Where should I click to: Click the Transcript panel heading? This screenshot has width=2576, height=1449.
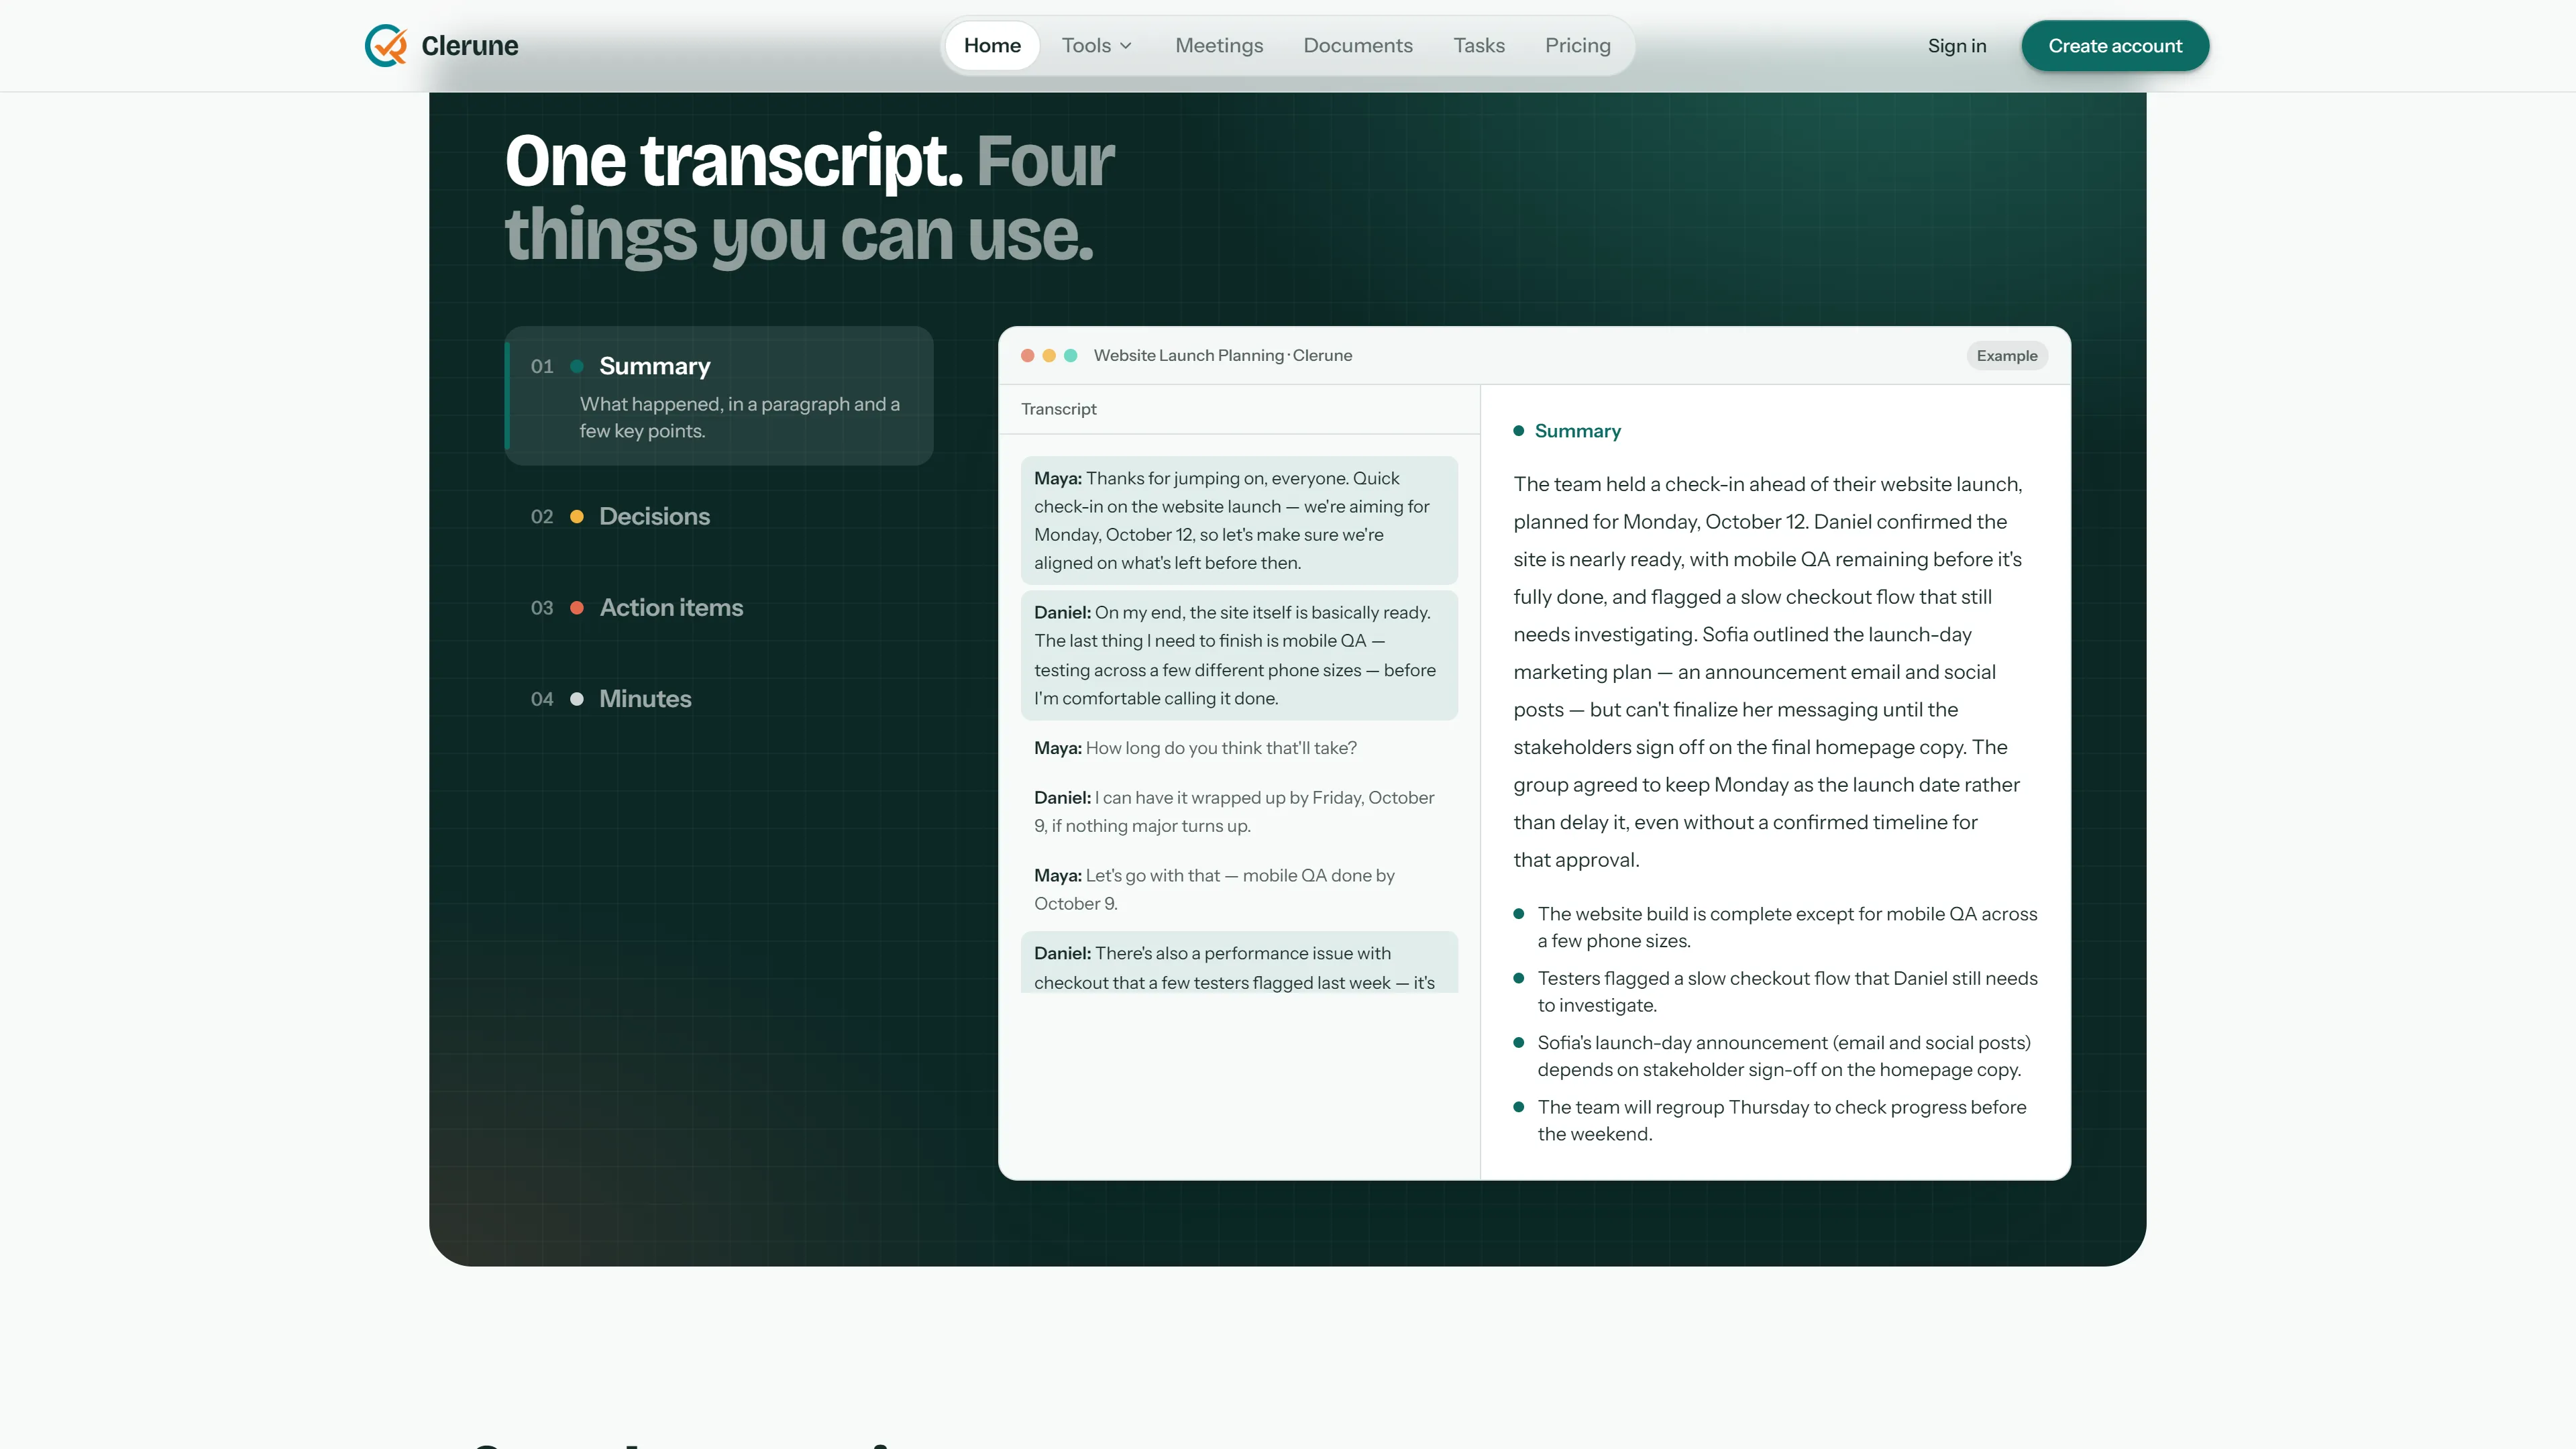[x=1058, y=409]
